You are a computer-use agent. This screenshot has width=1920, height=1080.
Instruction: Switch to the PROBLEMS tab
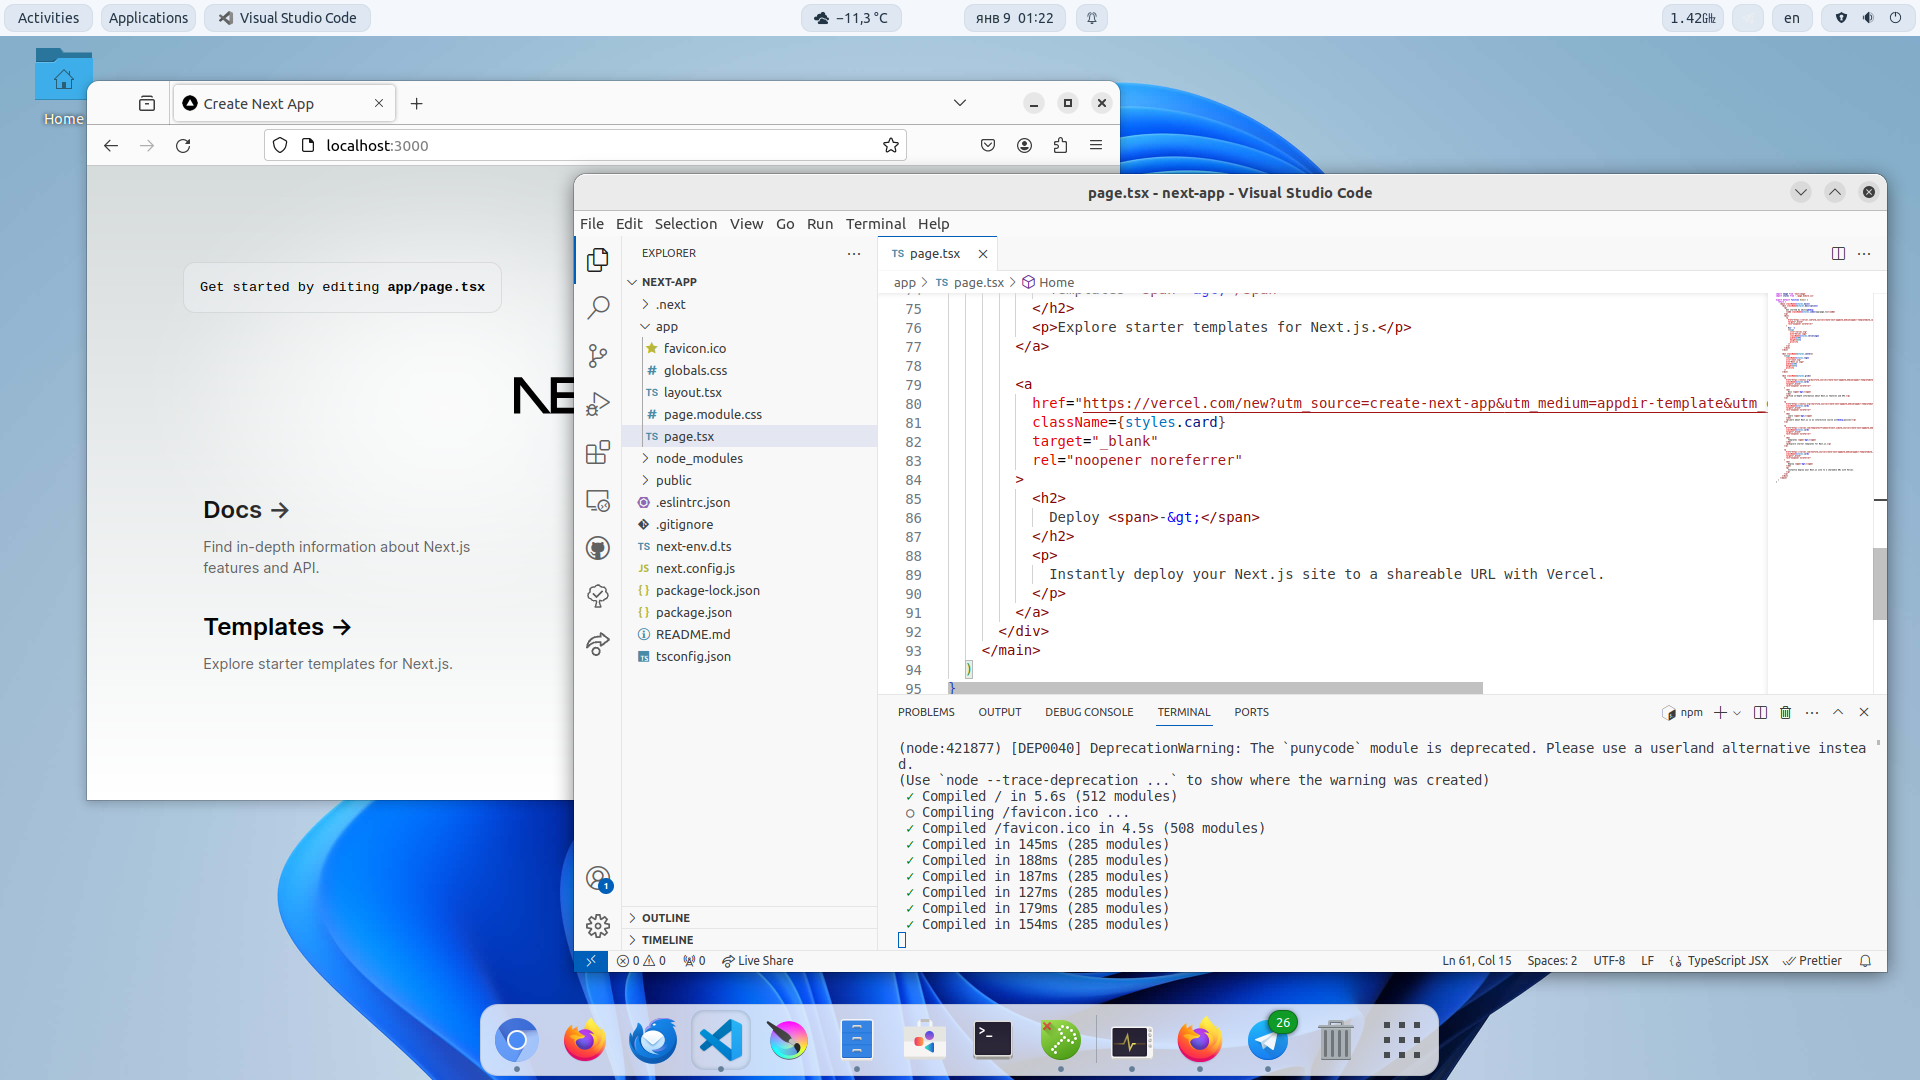coord(926,713)
